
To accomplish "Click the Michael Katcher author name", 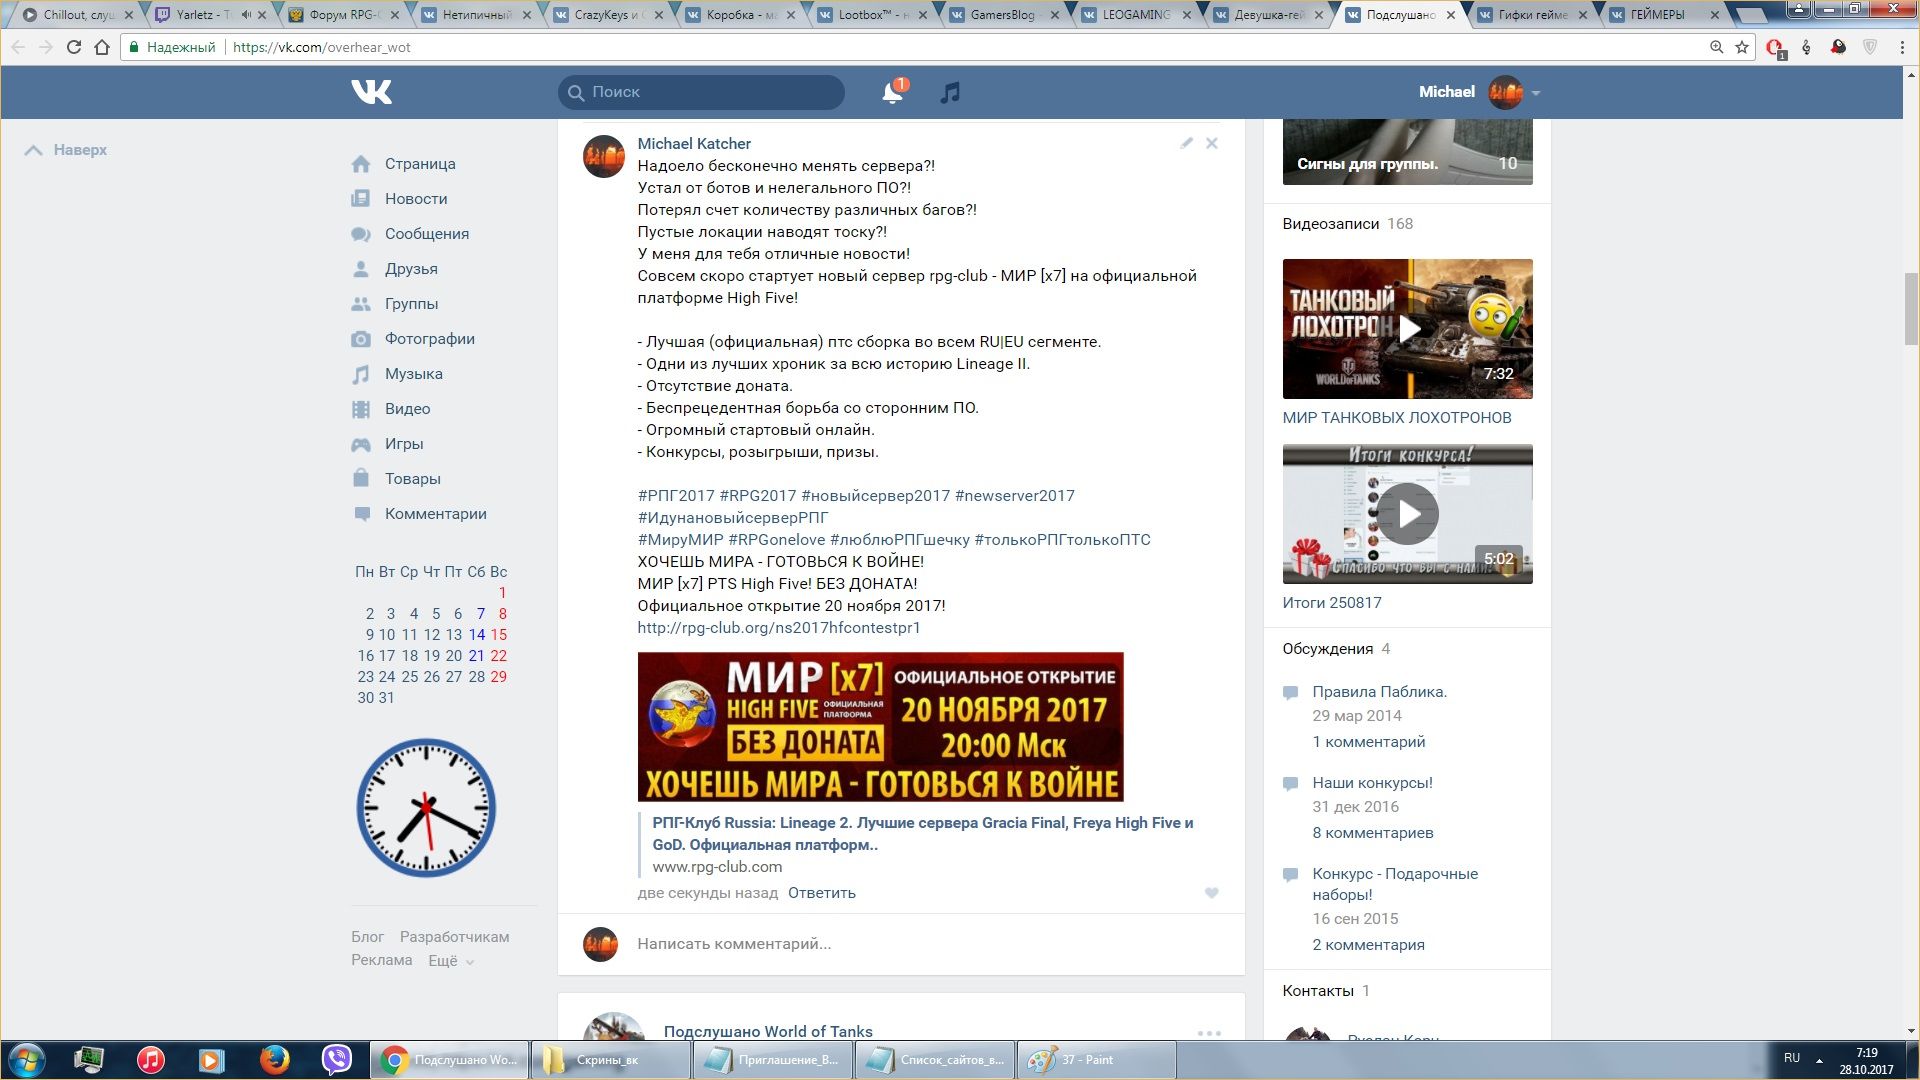I will tap(694, 144).
